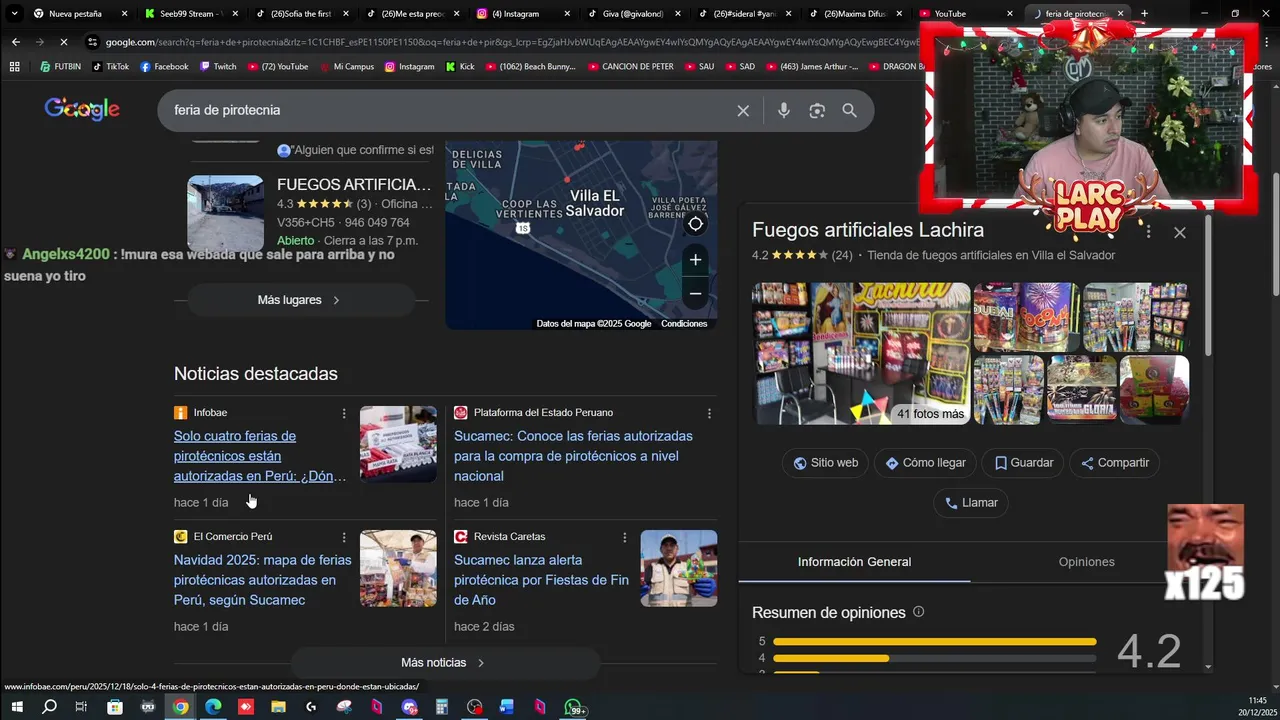Stop loading the page

click(x=64, y=42)
